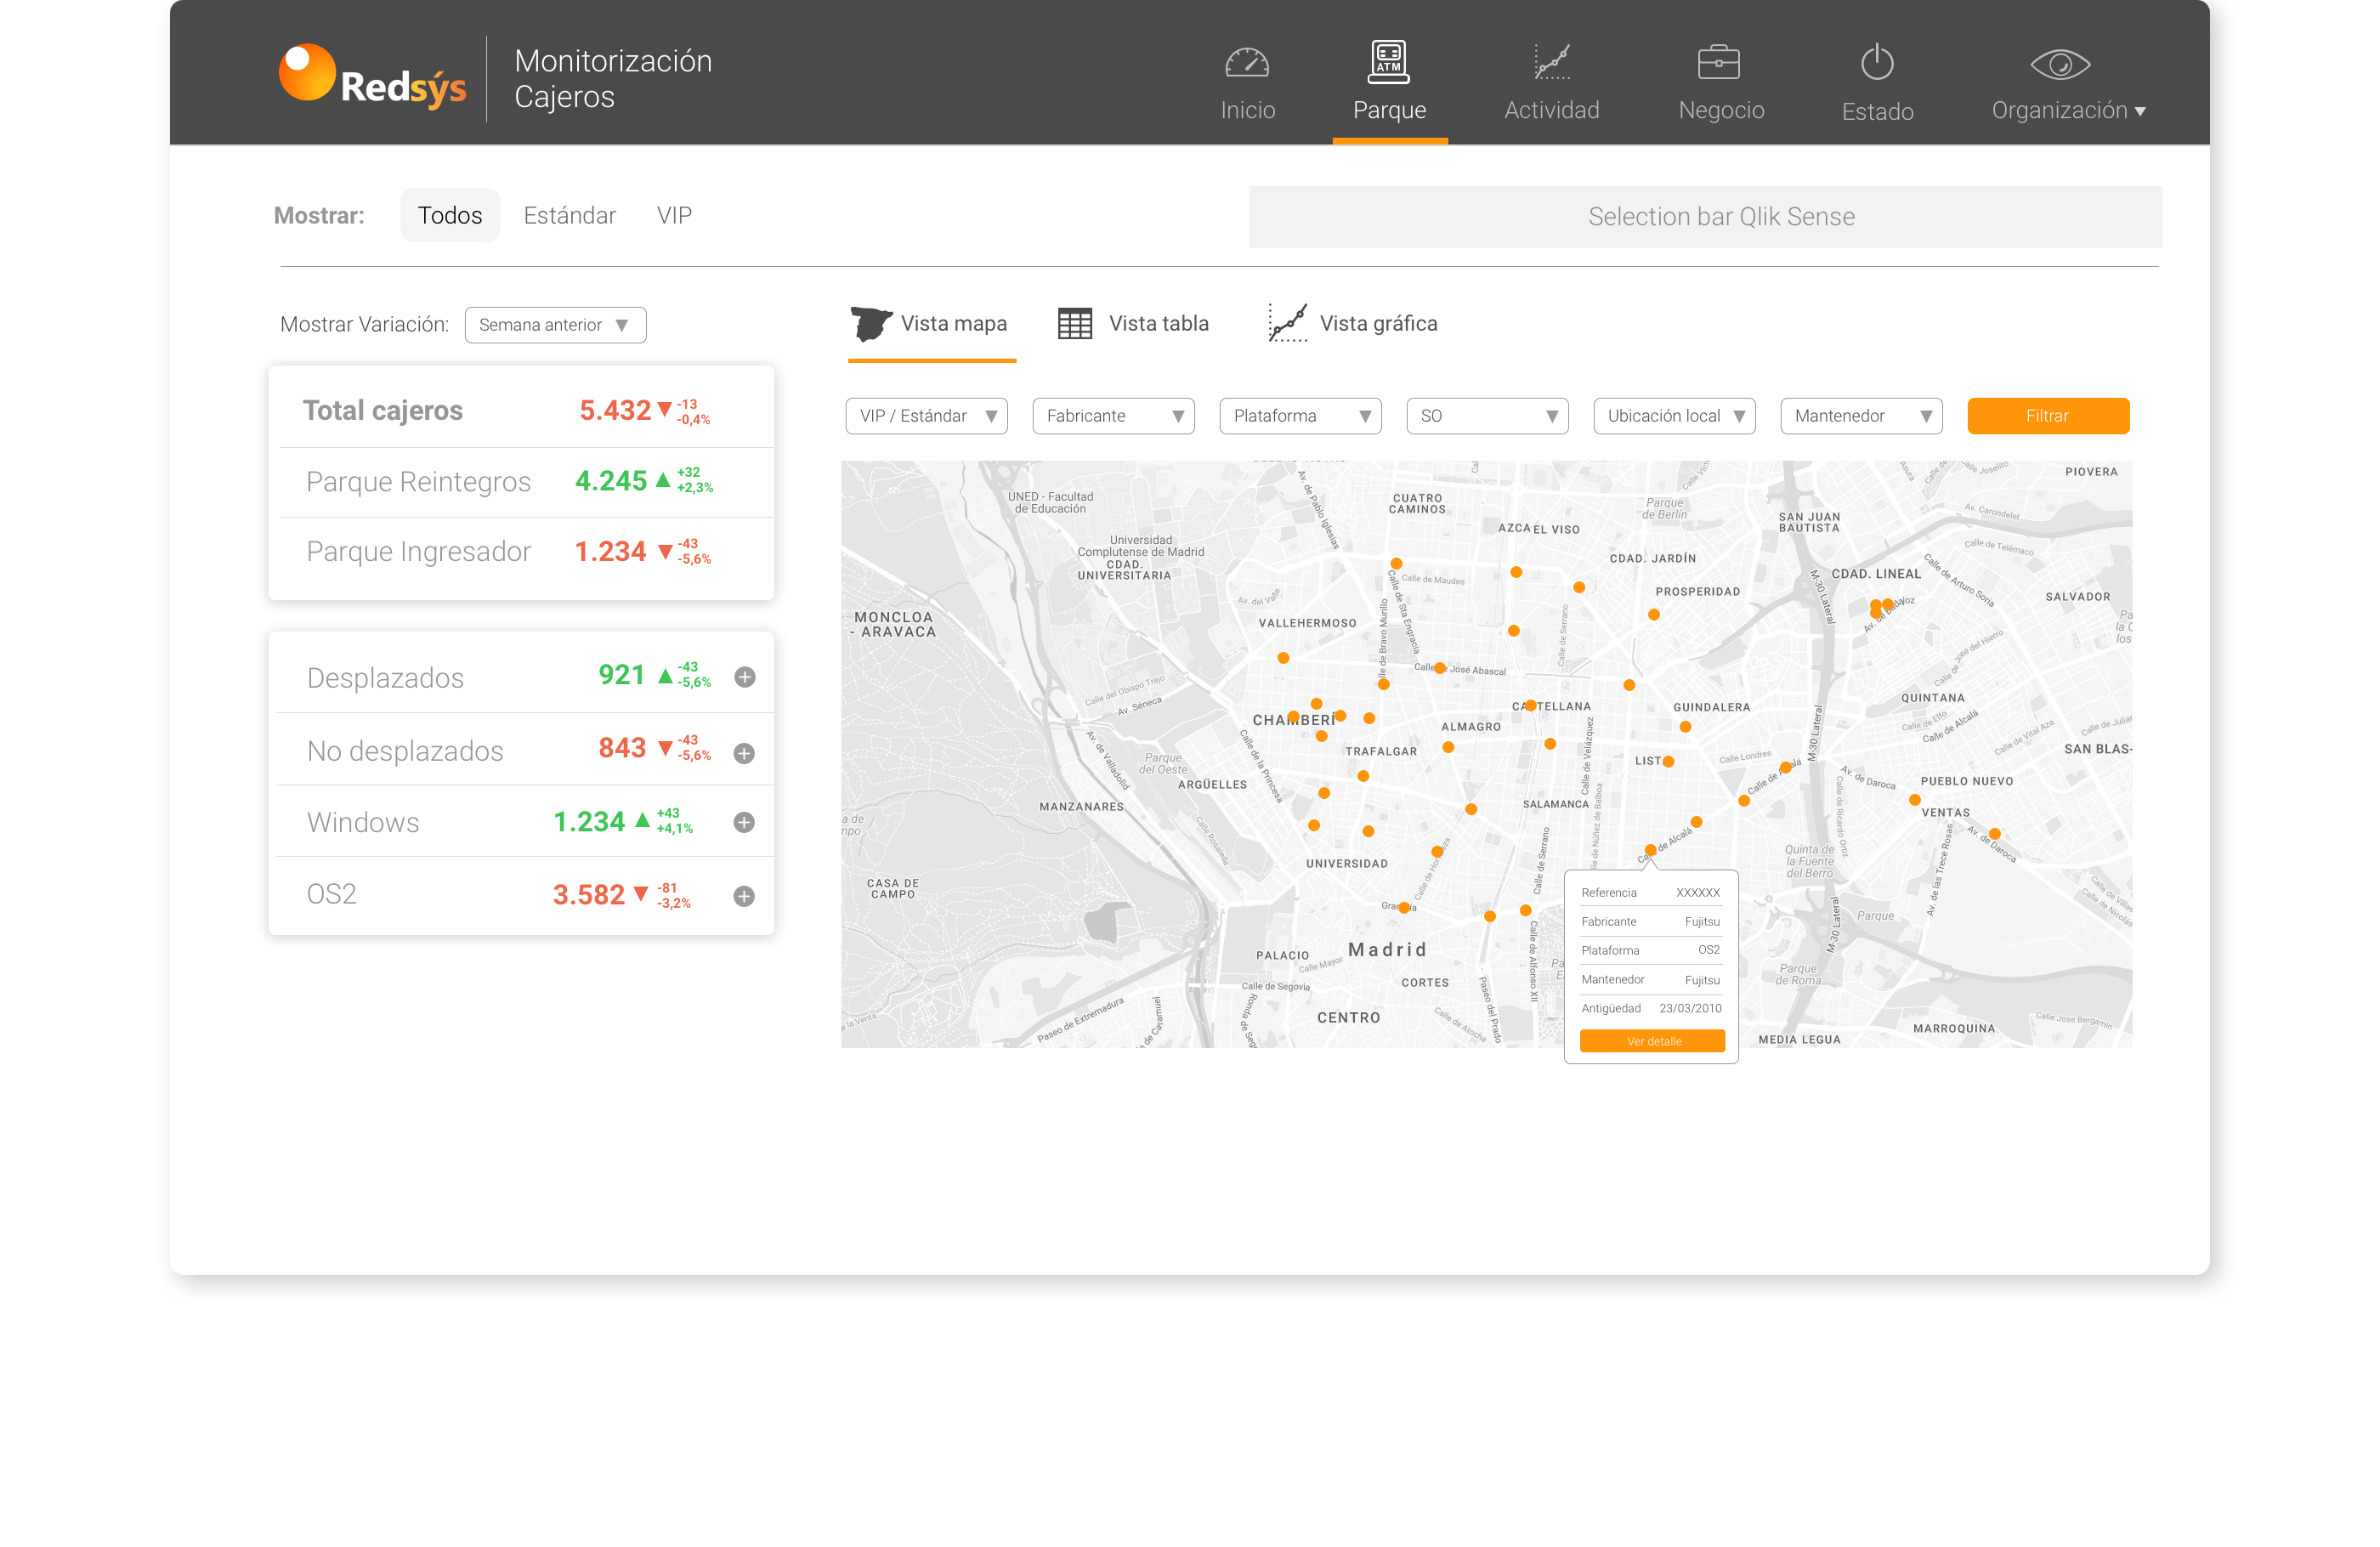Switch to the Vista mapa tab
The image size is (2380, 1547).
click(x=931, y=324)
